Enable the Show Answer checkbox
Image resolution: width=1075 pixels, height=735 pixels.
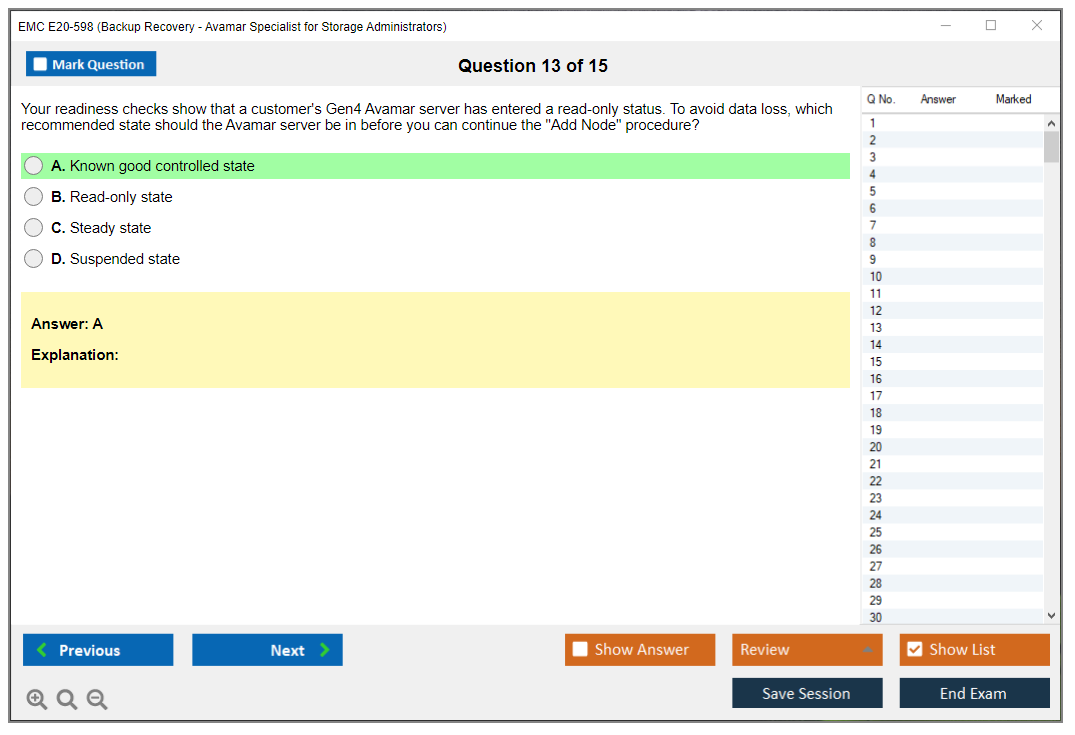click(x=580, y=650)
